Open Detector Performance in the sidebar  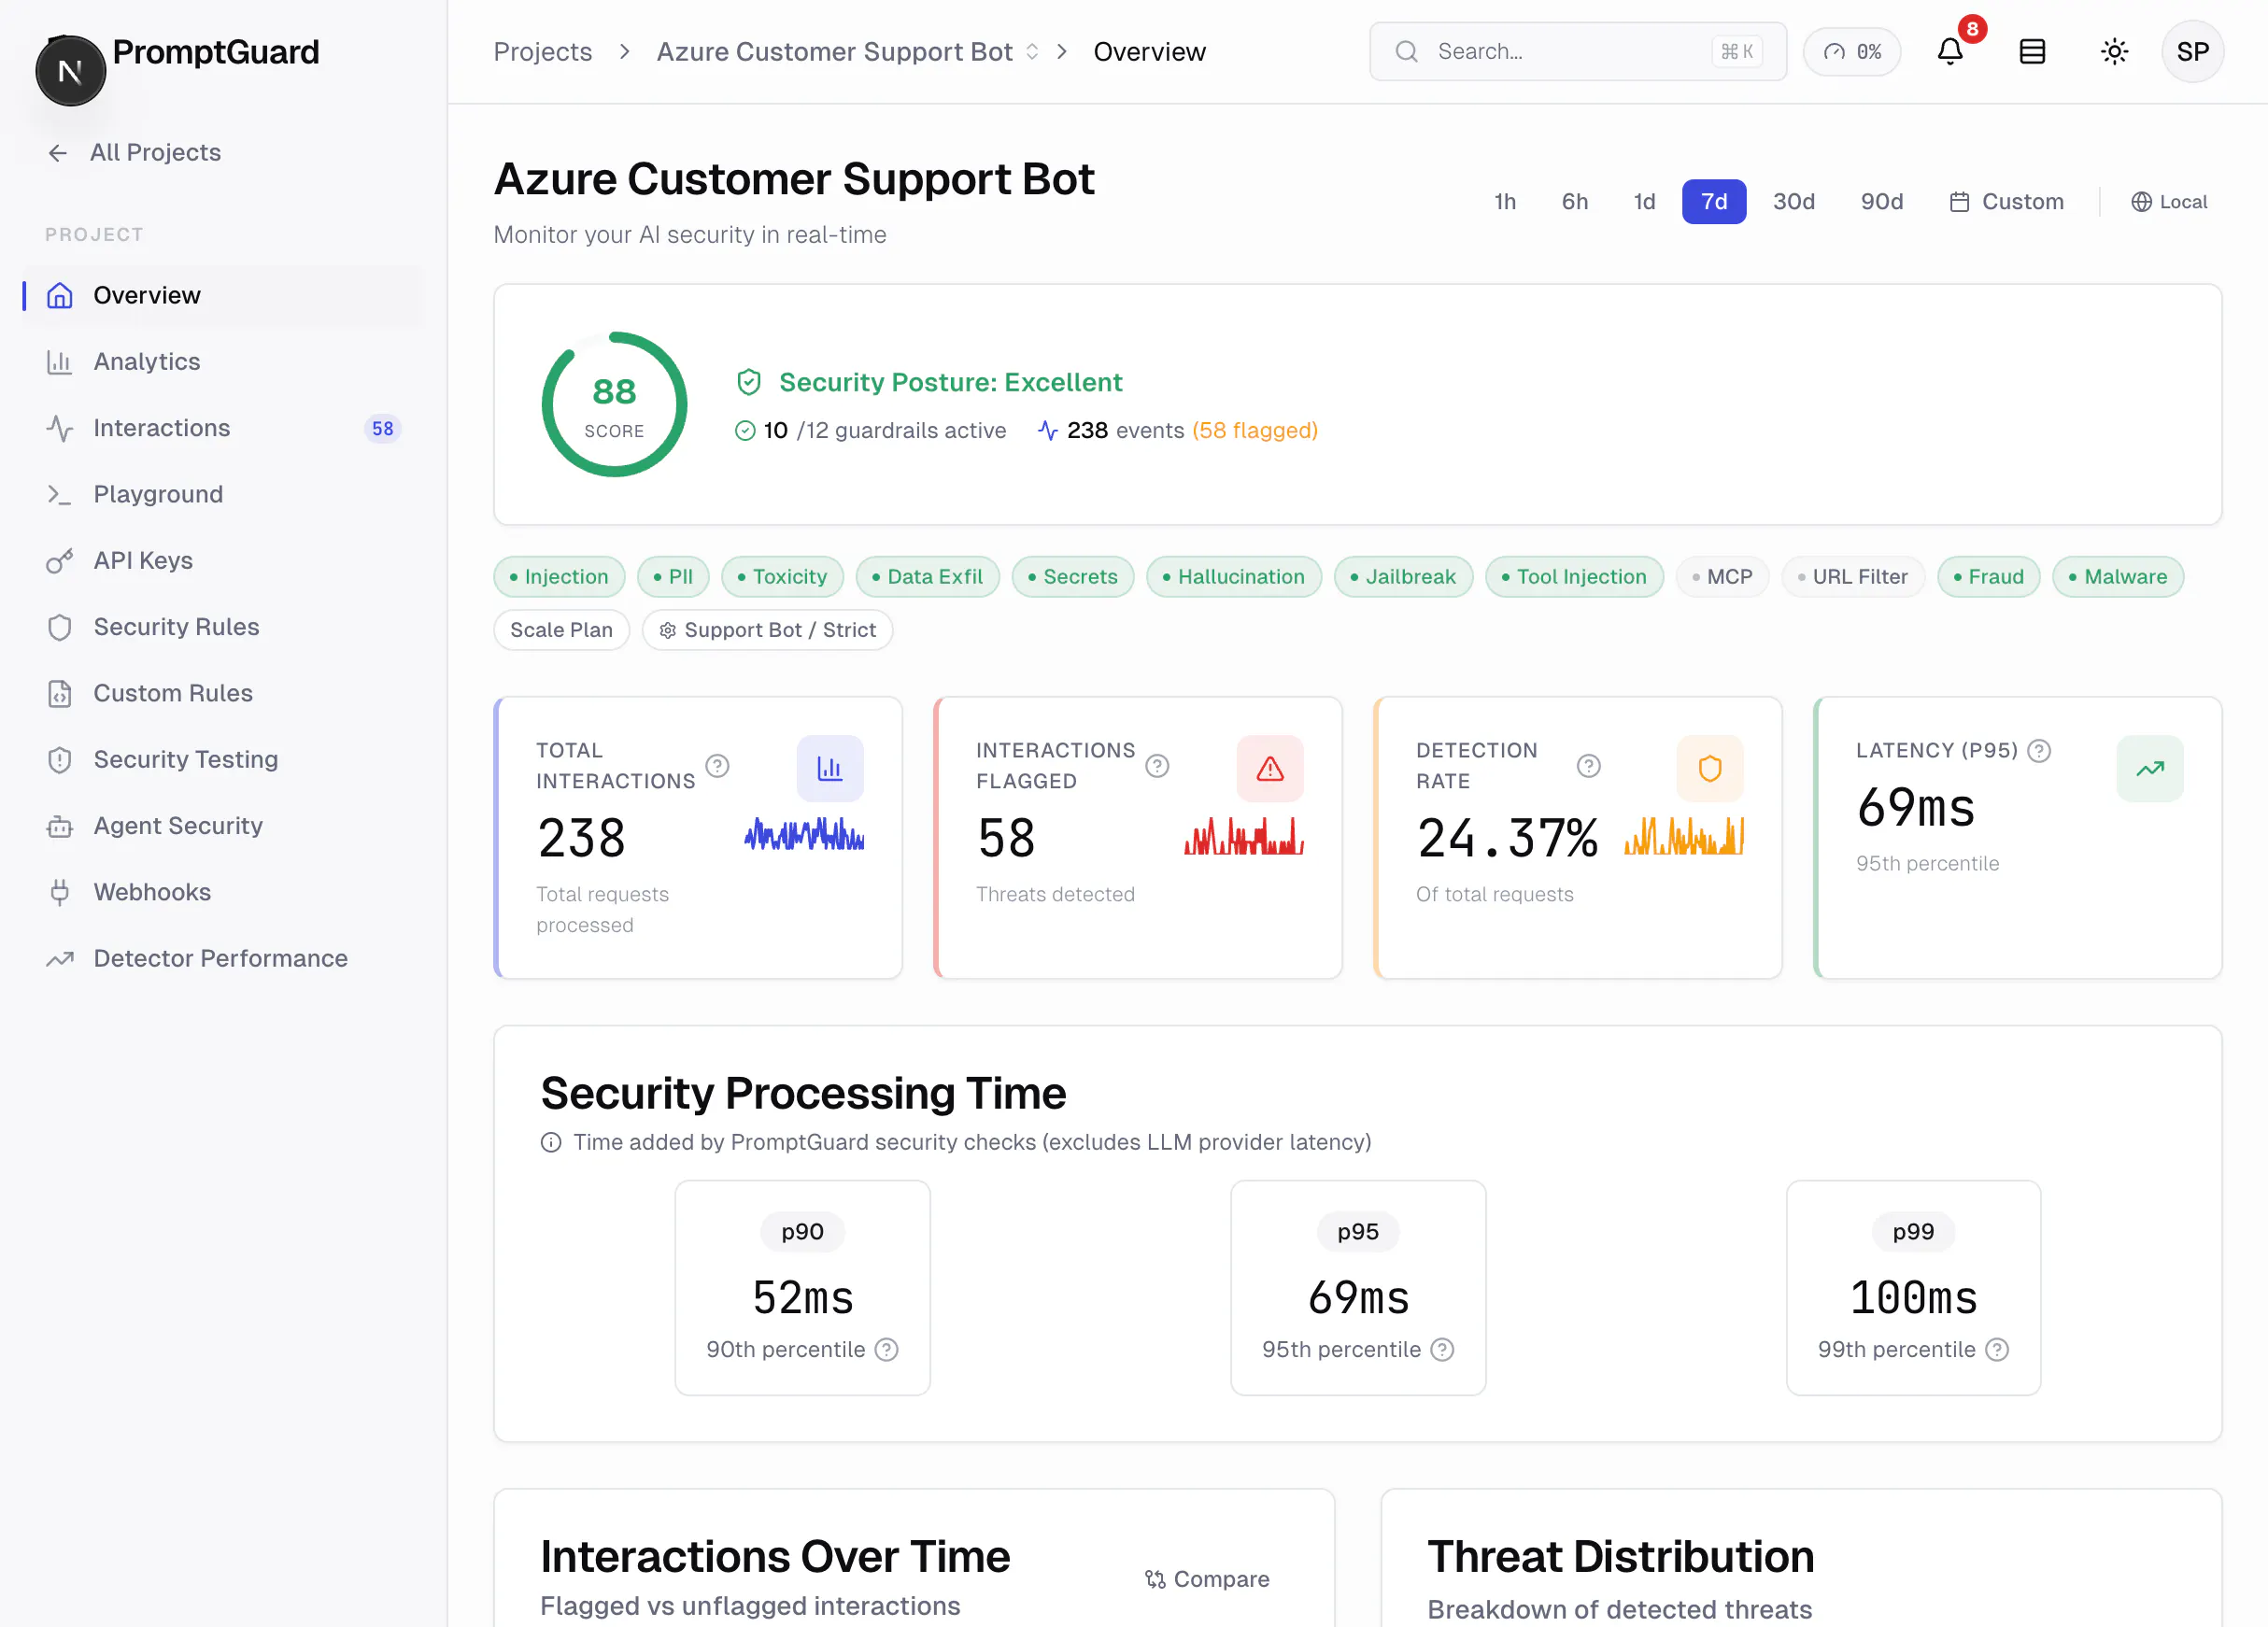222,958
